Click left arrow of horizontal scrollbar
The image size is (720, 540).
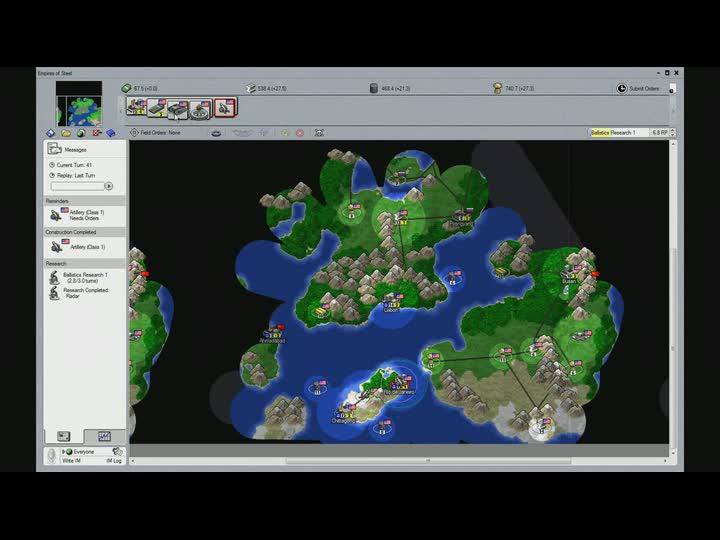coord(133,461)
